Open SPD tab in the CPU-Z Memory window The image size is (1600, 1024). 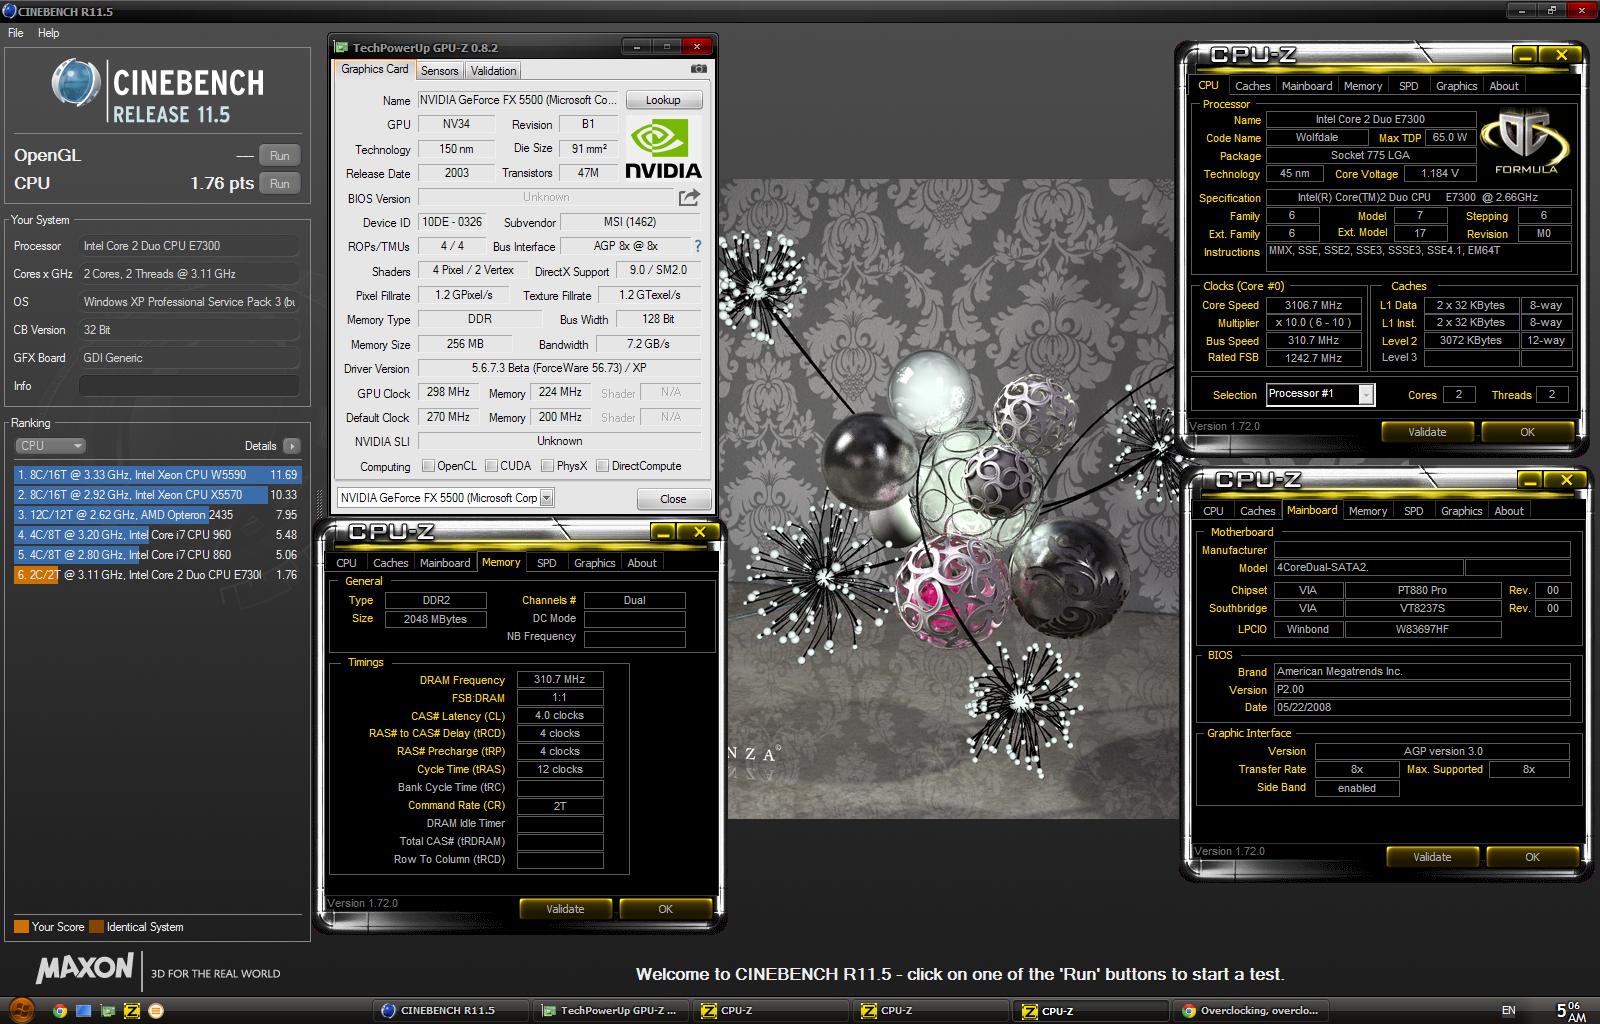[x=546, y=563]
